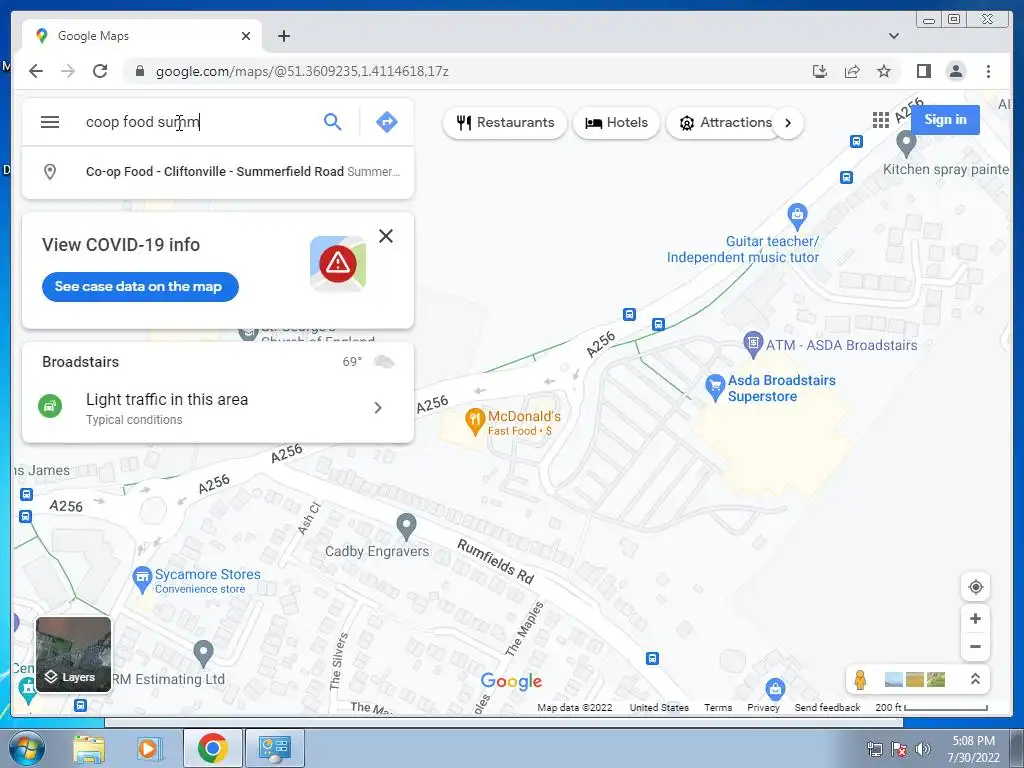Click the United States region link
This screenshot has width=1024, height=768.
659,707
